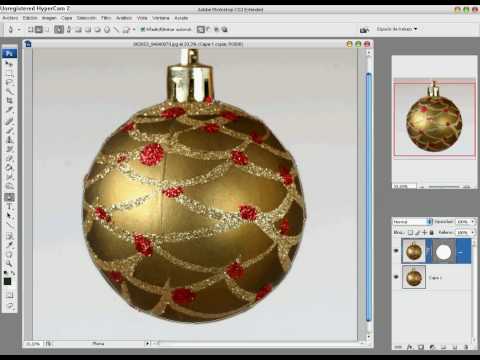Click the Change screen mode button
Viewport: 480px width, 360px height.
(9, 305)
